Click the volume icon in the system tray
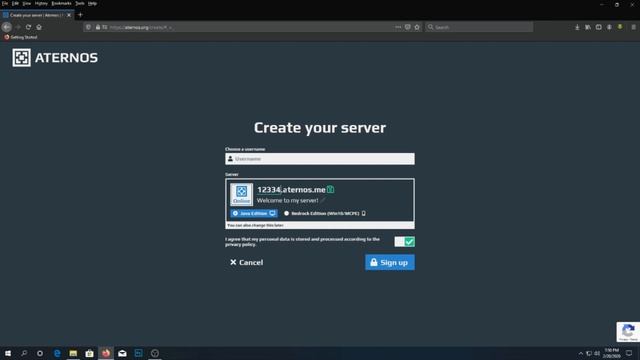This screenshot has height=360, width=640. click(597, 353)
